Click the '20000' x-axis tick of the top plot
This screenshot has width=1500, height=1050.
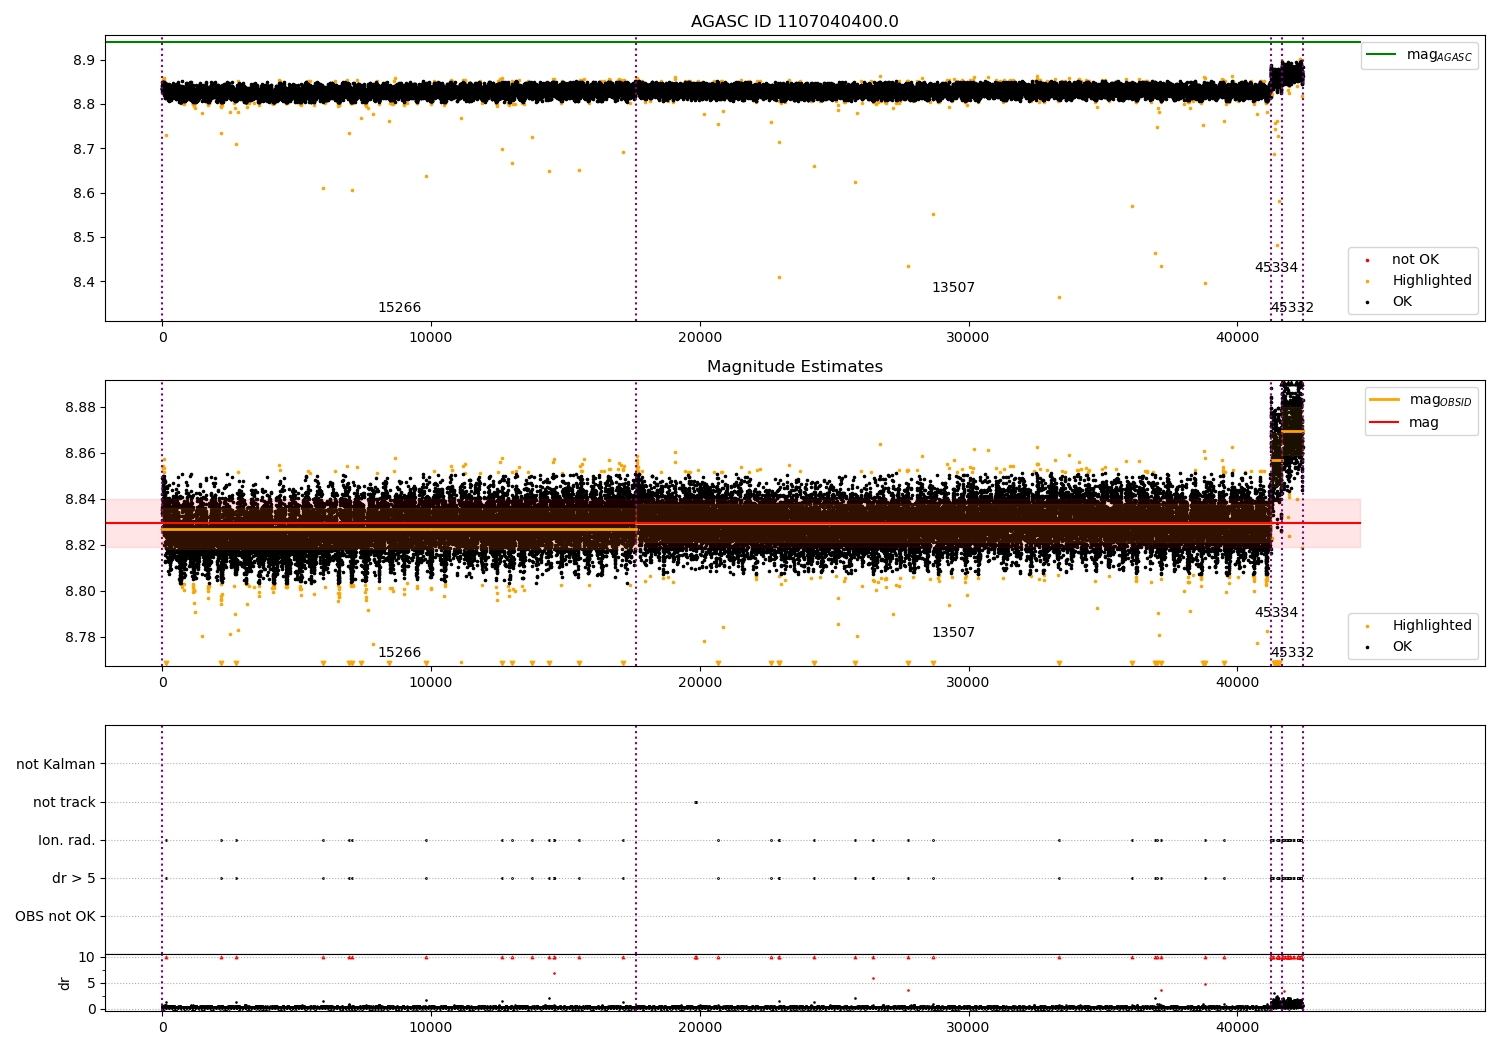pyautogui.click(x=700, y=338)
